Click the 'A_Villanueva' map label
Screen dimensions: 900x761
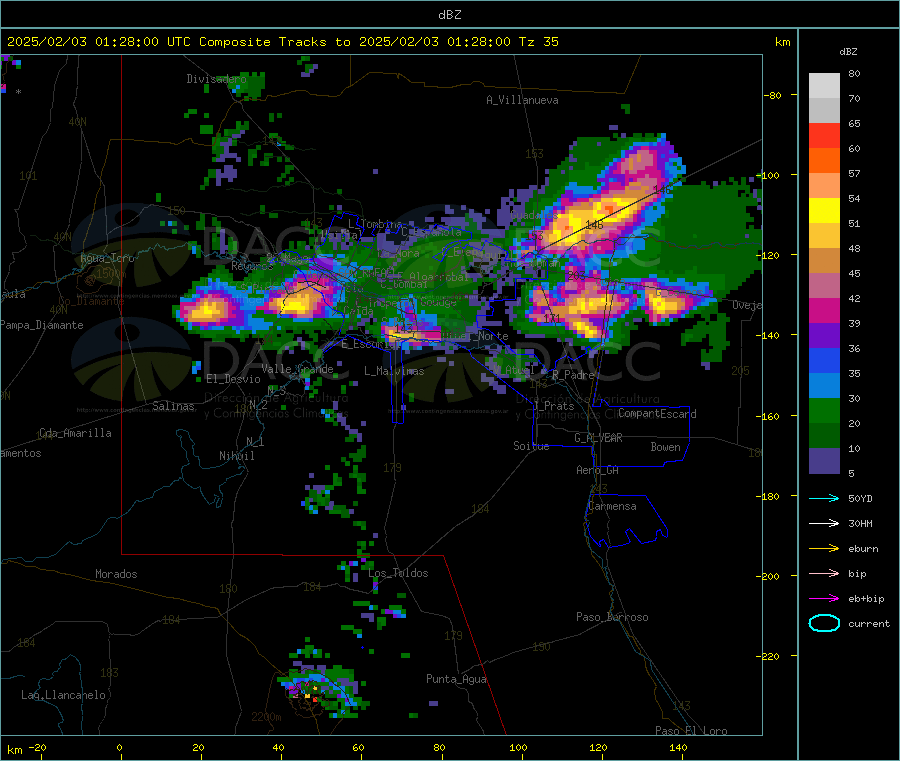click(522, 100)
